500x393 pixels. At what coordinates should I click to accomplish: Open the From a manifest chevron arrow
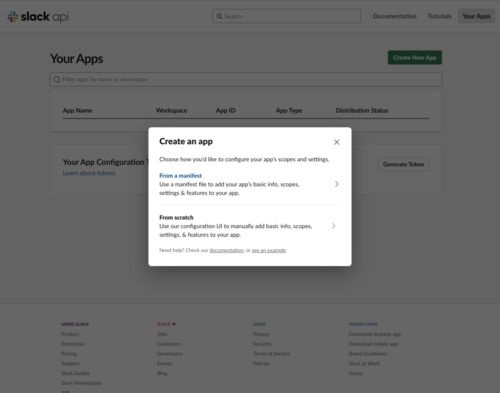point(337,184)
